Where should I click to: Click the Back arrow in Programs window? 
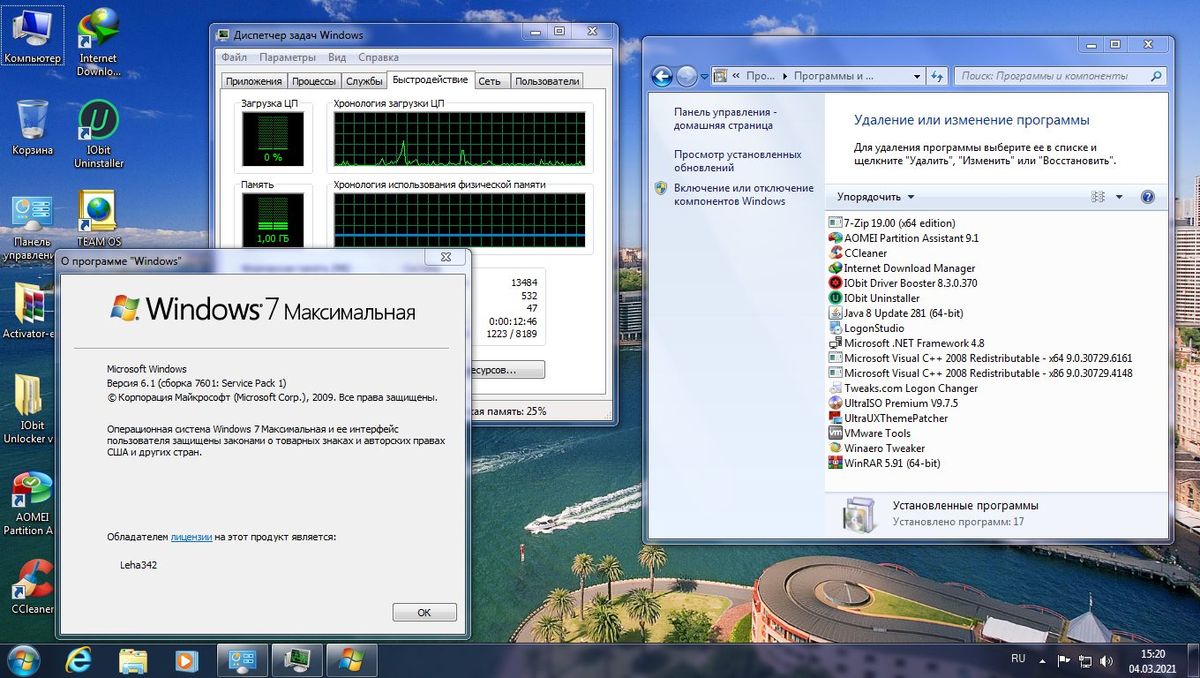click(662, 76)
